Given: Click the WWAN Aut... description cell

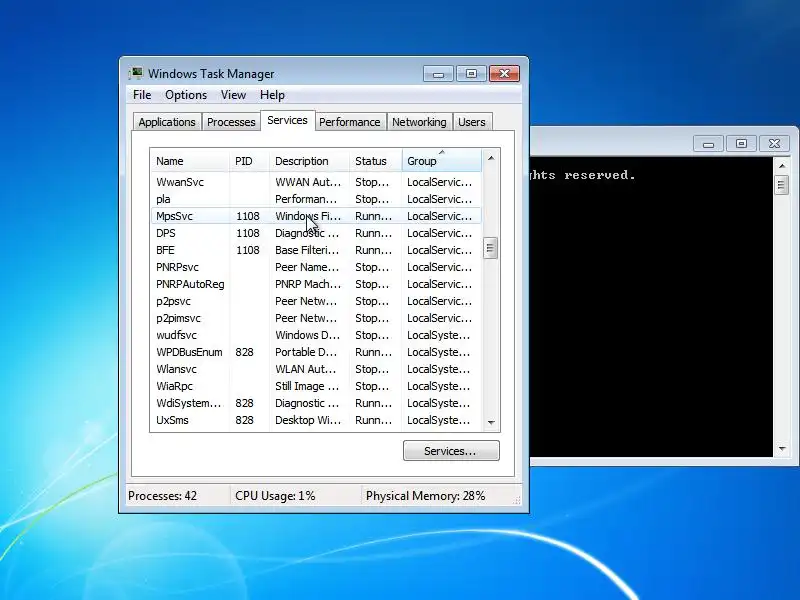Looking at the screenshot, I should click(x=308, y=182).
